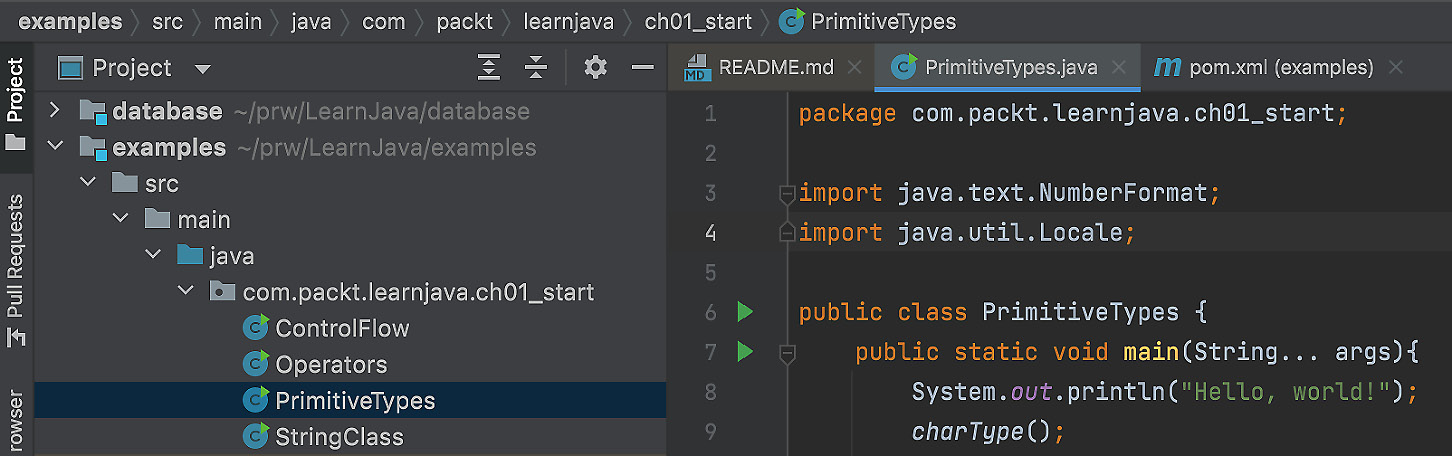Image resolution: width=1452 pixels, height=456 pixels.
Task: Open Project panel settings gear
Action: coord(596,68)
